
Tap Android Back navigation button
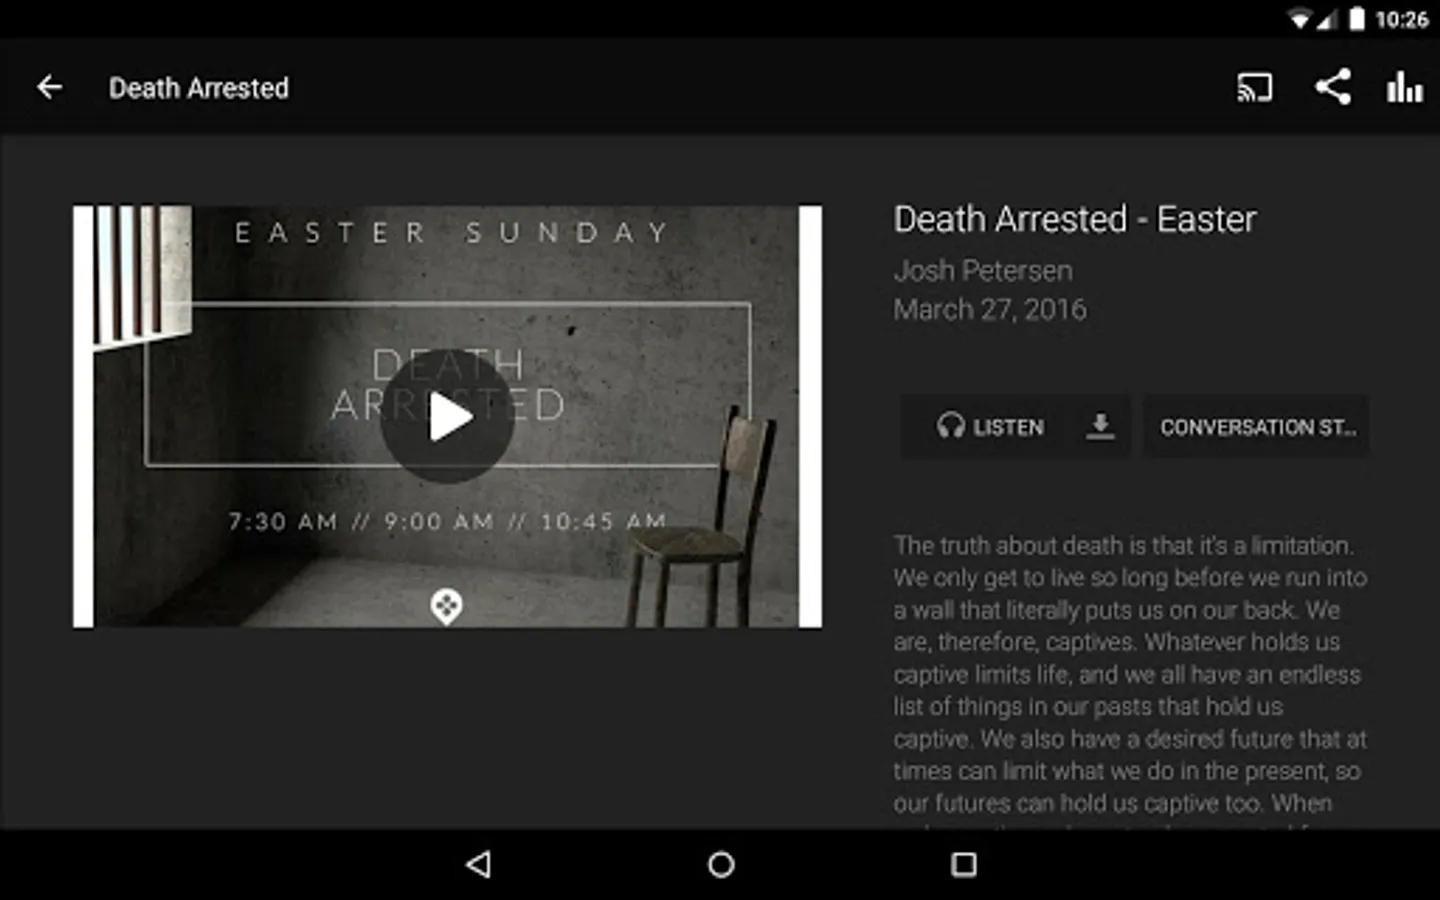(x=479, y=864)
